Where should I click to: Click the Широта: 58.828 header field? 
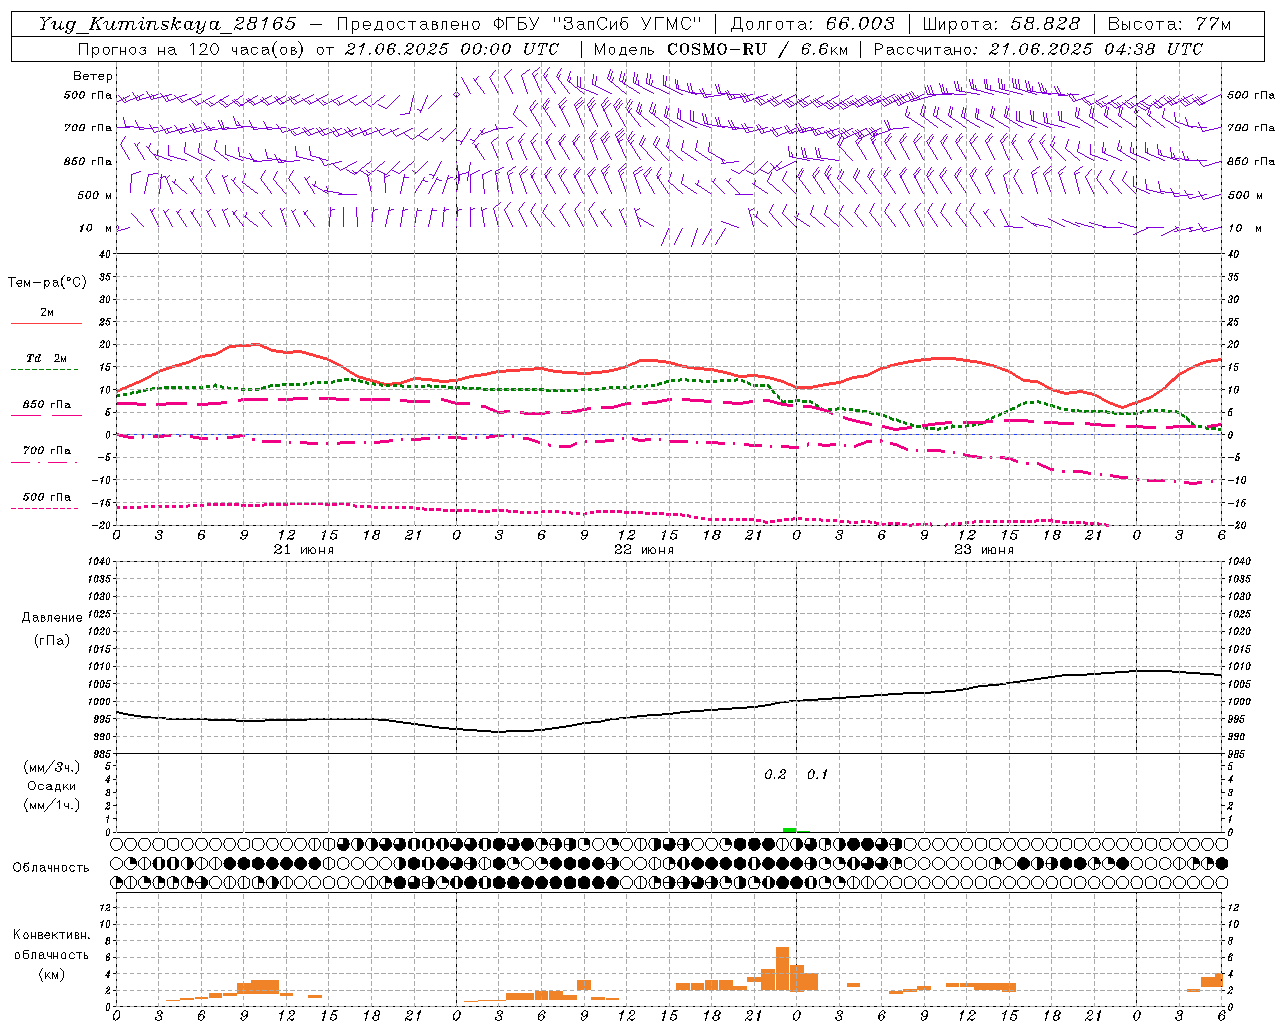(1001, 24)
